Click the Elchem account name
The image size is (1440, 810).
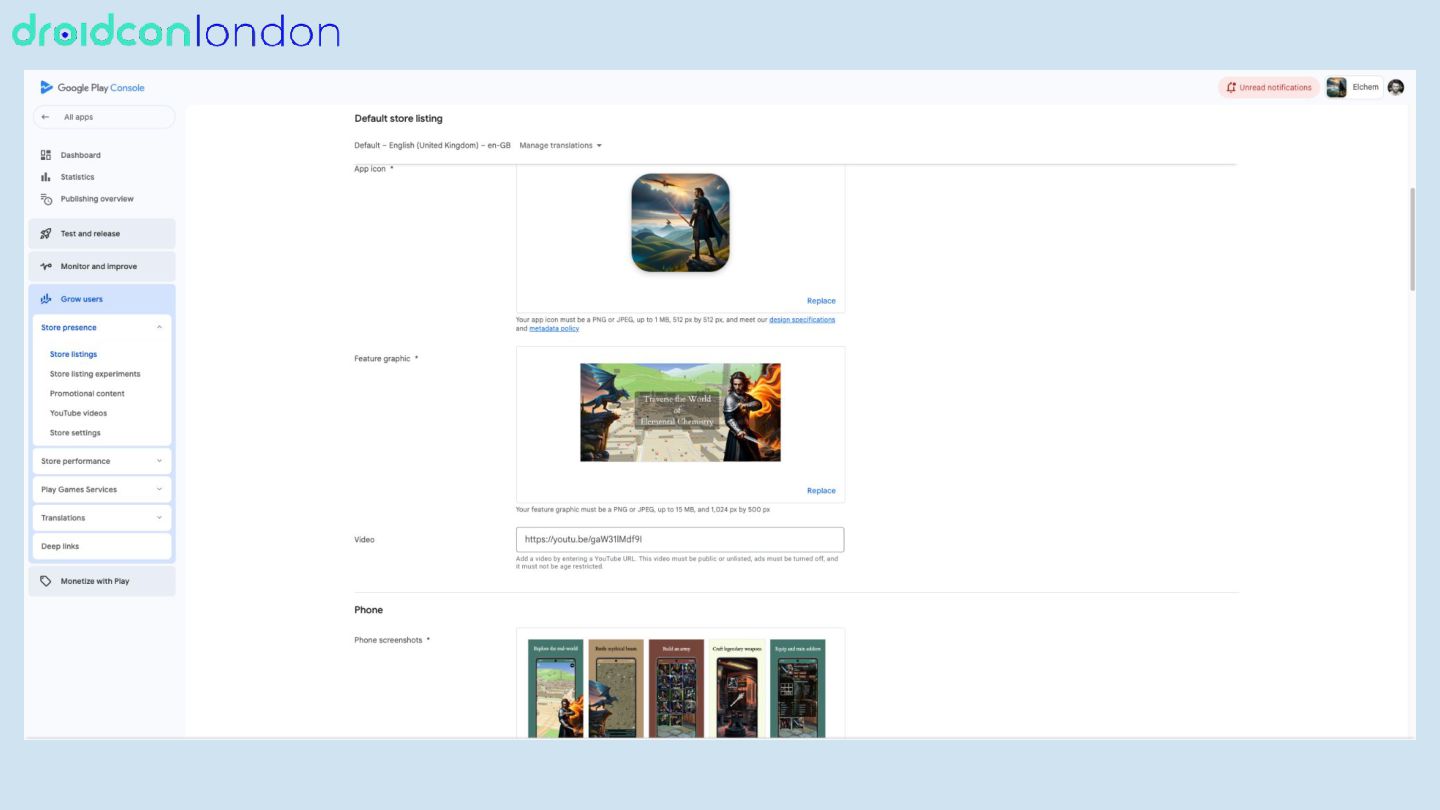tap(1365, 87)
